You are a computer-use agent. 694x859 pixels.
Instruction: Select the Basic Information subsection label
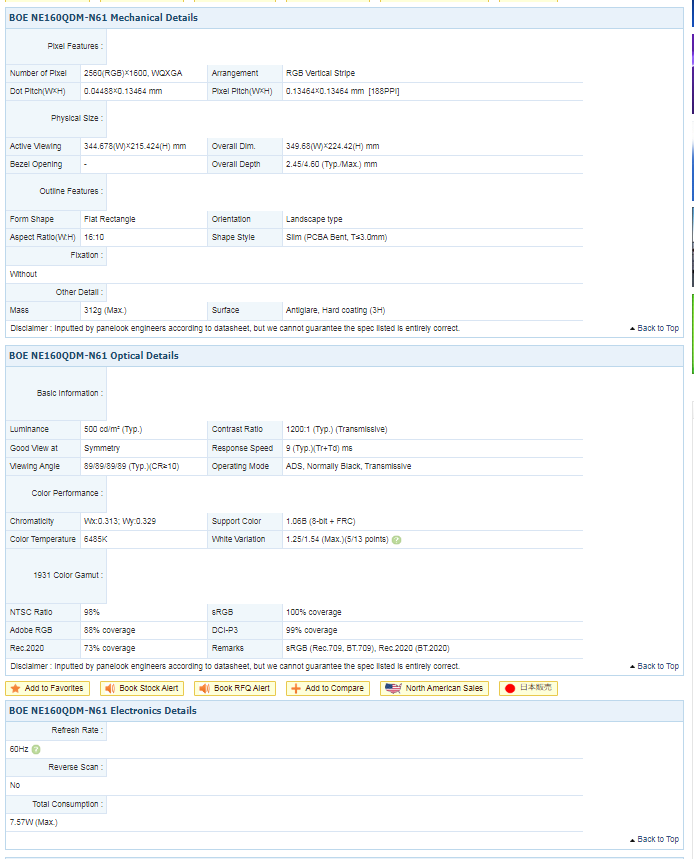click(x=70, y=393)
